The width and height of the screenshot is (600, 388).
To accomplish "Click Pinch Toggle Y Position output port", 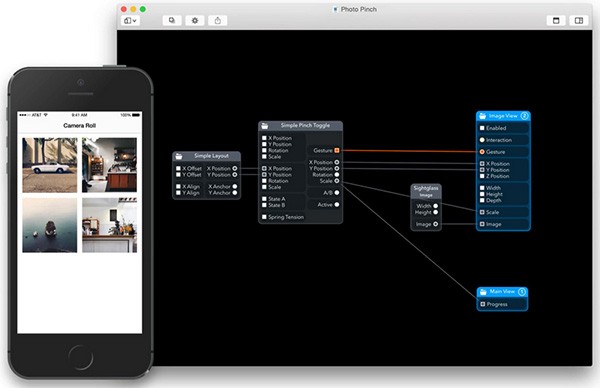I will click(337, 168).
